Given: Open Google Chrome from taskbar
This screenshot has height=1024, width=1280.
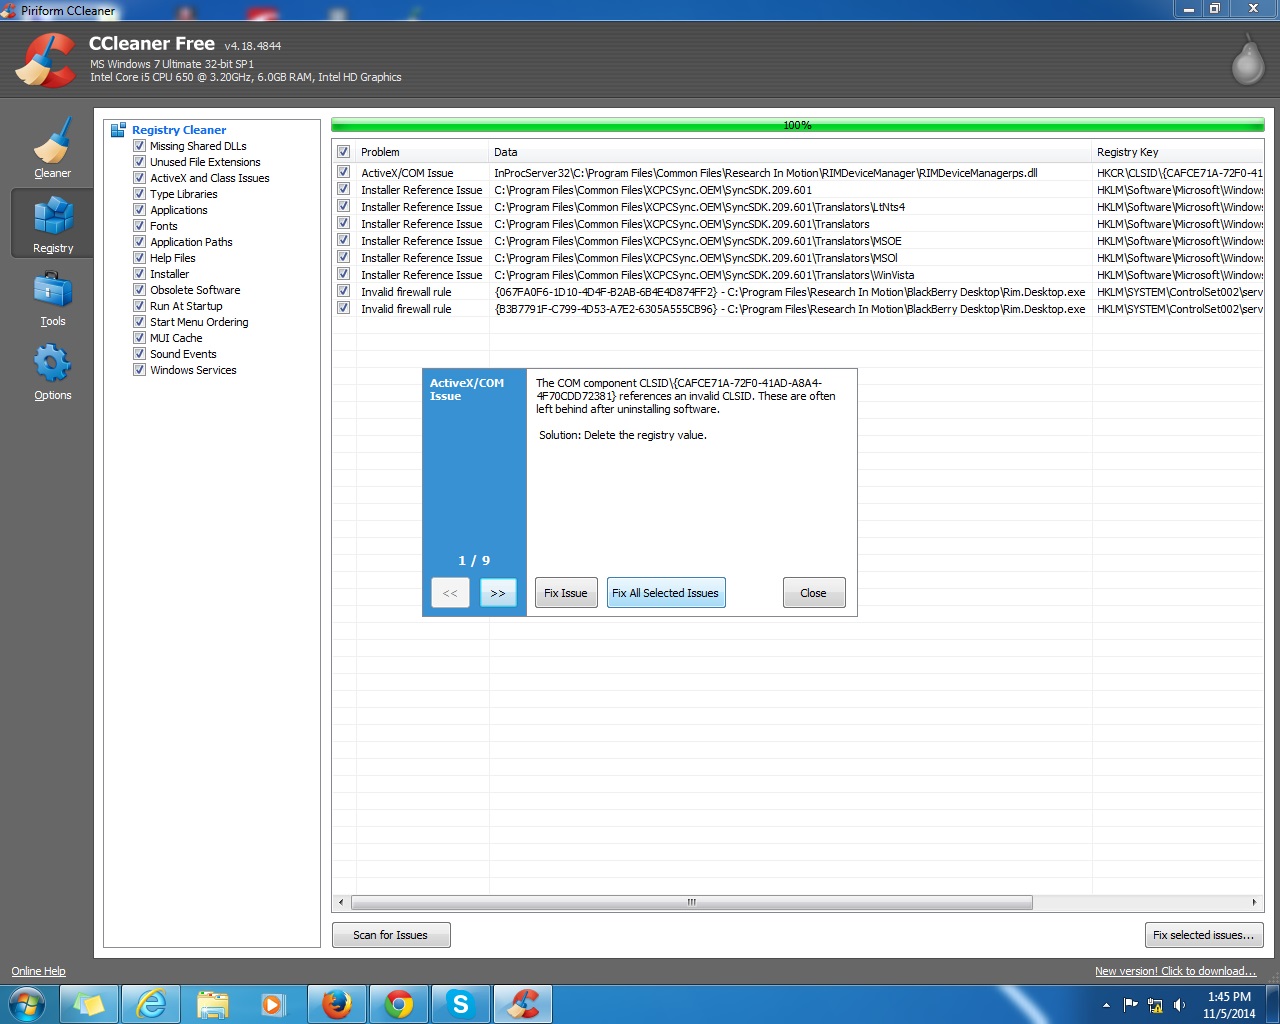Looking at the screenshot, I should coord(399,1003).
